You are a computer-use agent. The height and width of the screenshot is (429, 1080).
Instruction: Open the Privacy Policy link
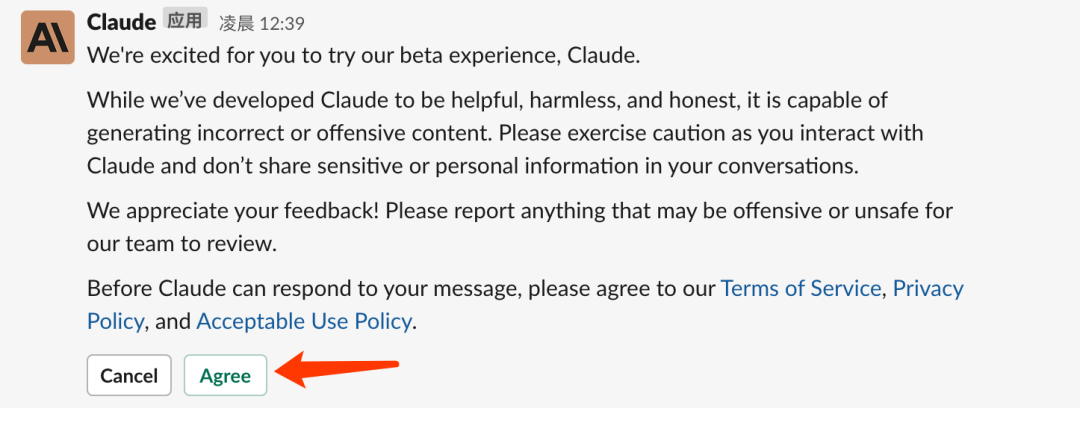pyautogui.click(x=927, y=289)
